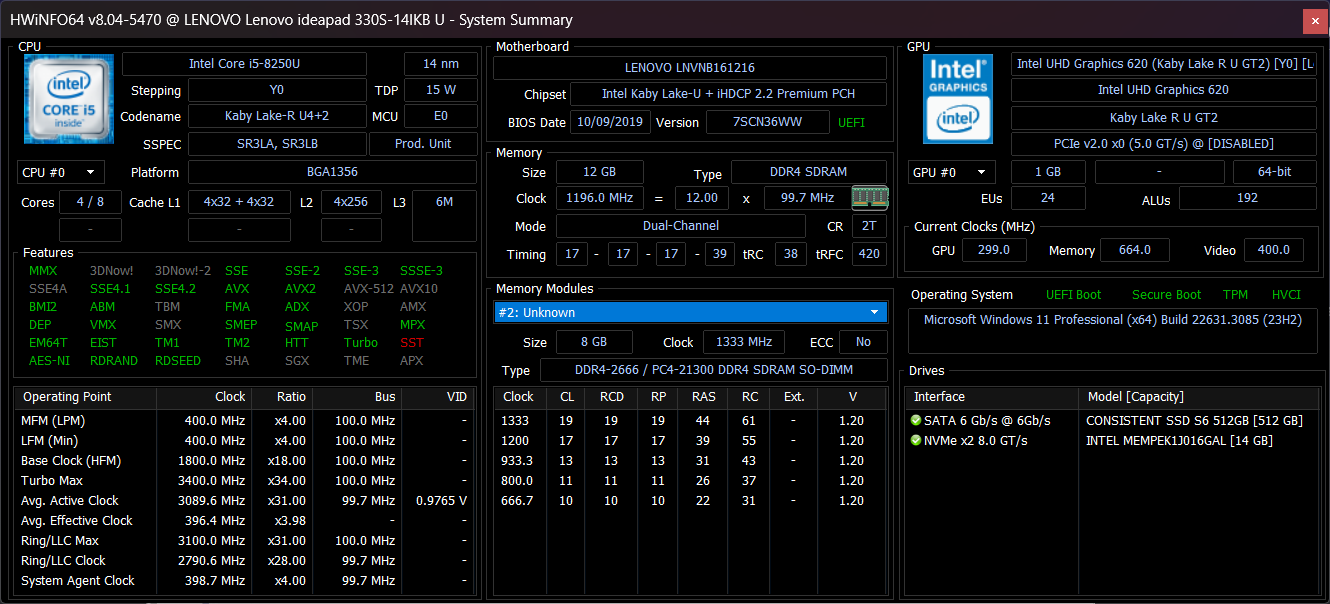The image size is (1330, 604).
Task: Click the Model [Capacity] column header
Action: coord(1197,397)
